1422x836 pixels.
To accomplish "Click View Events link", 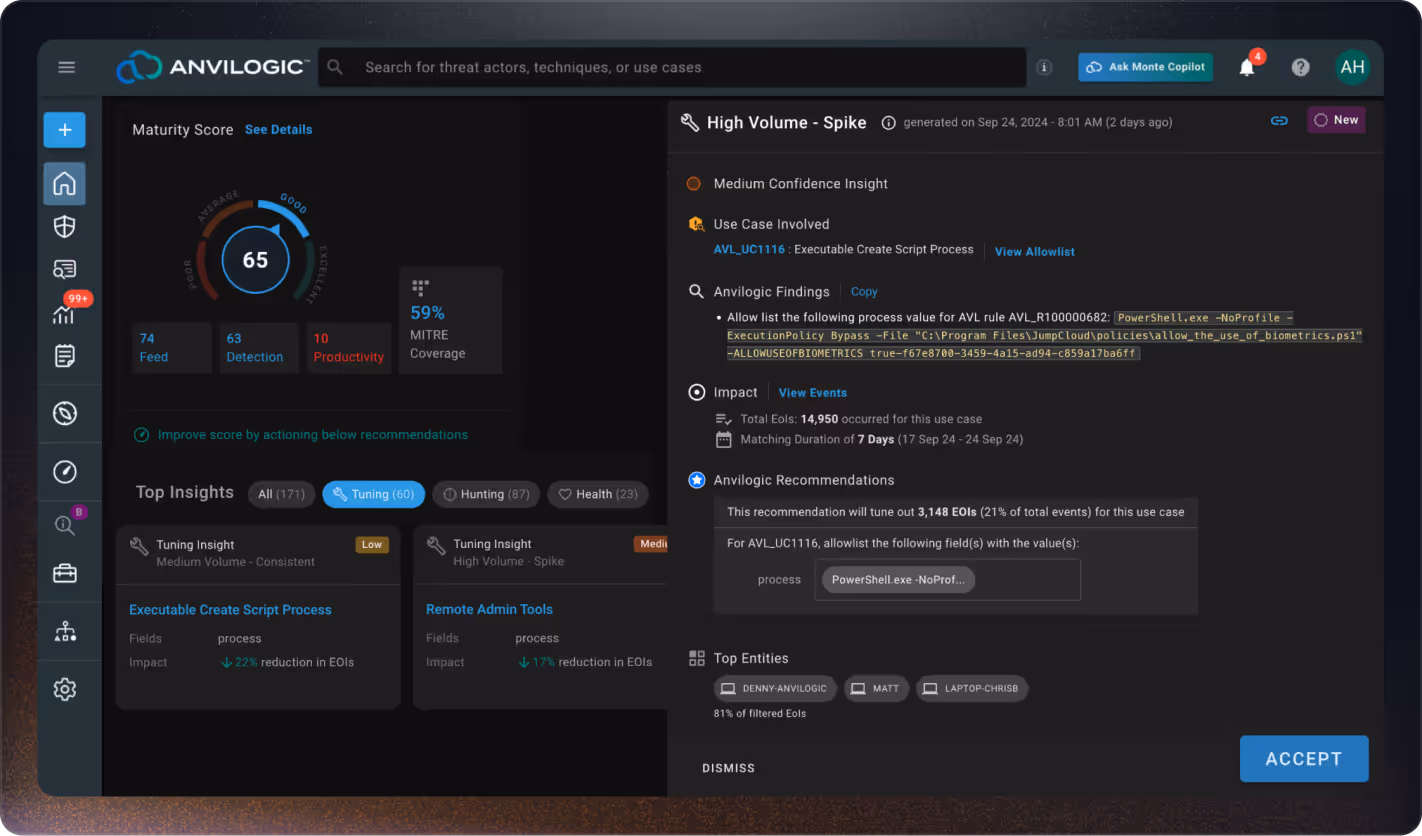I will pos(813,393).
